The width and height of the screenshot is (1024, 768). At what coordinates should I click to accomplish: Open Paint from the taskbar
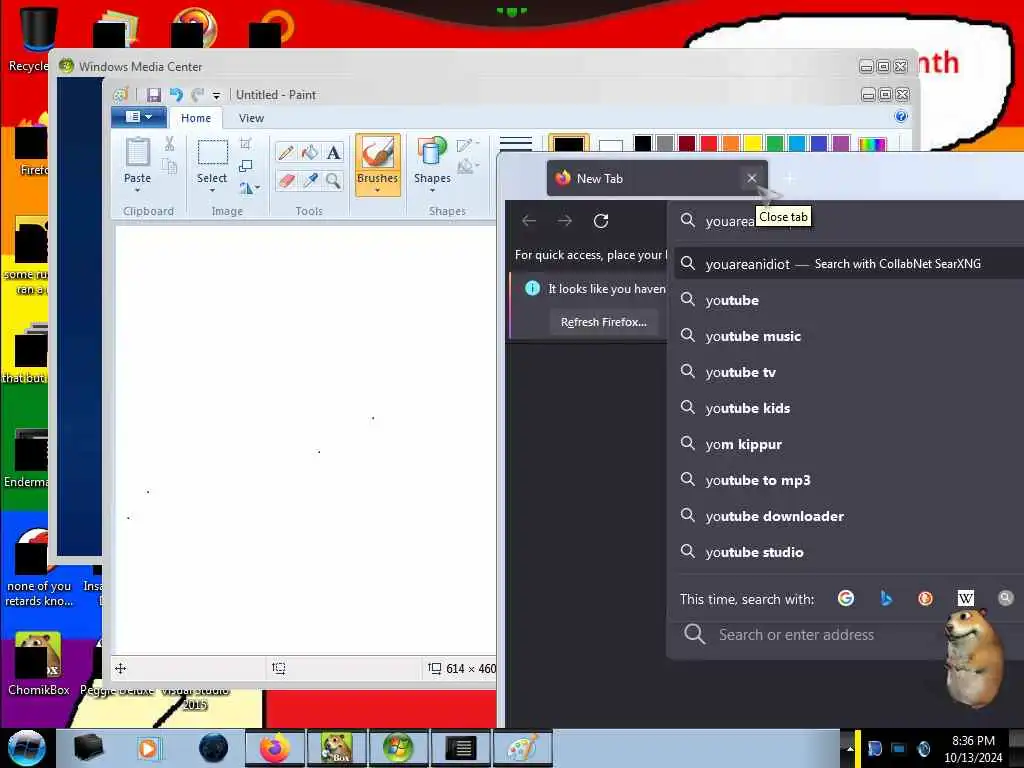click(x=522, y=748)
